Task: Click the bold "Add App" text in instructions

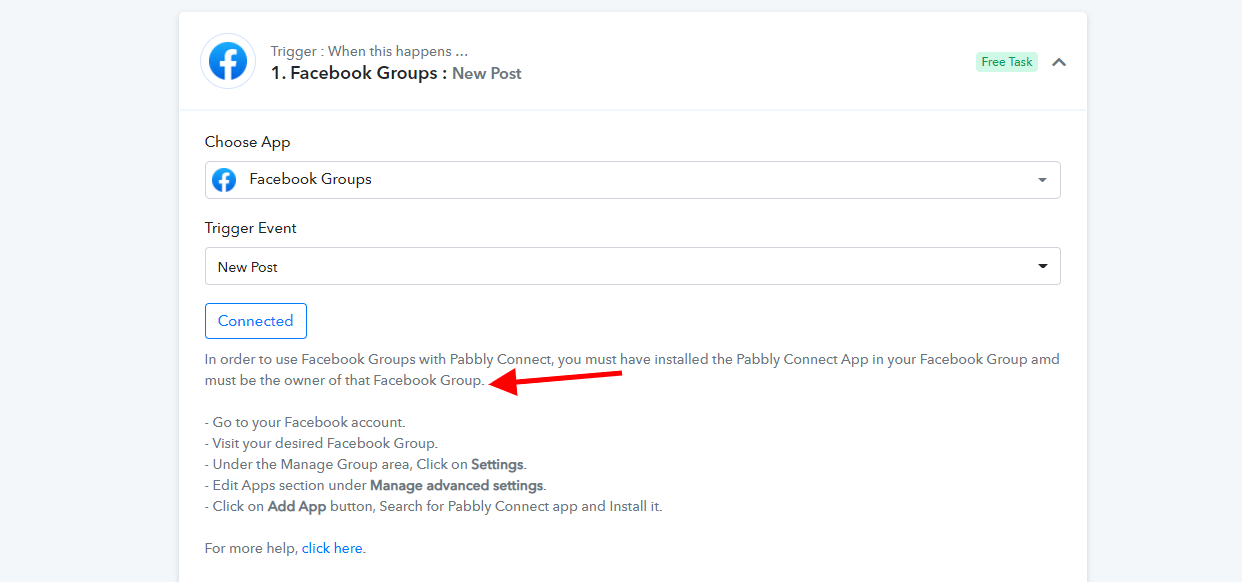Action: (298, 506)
